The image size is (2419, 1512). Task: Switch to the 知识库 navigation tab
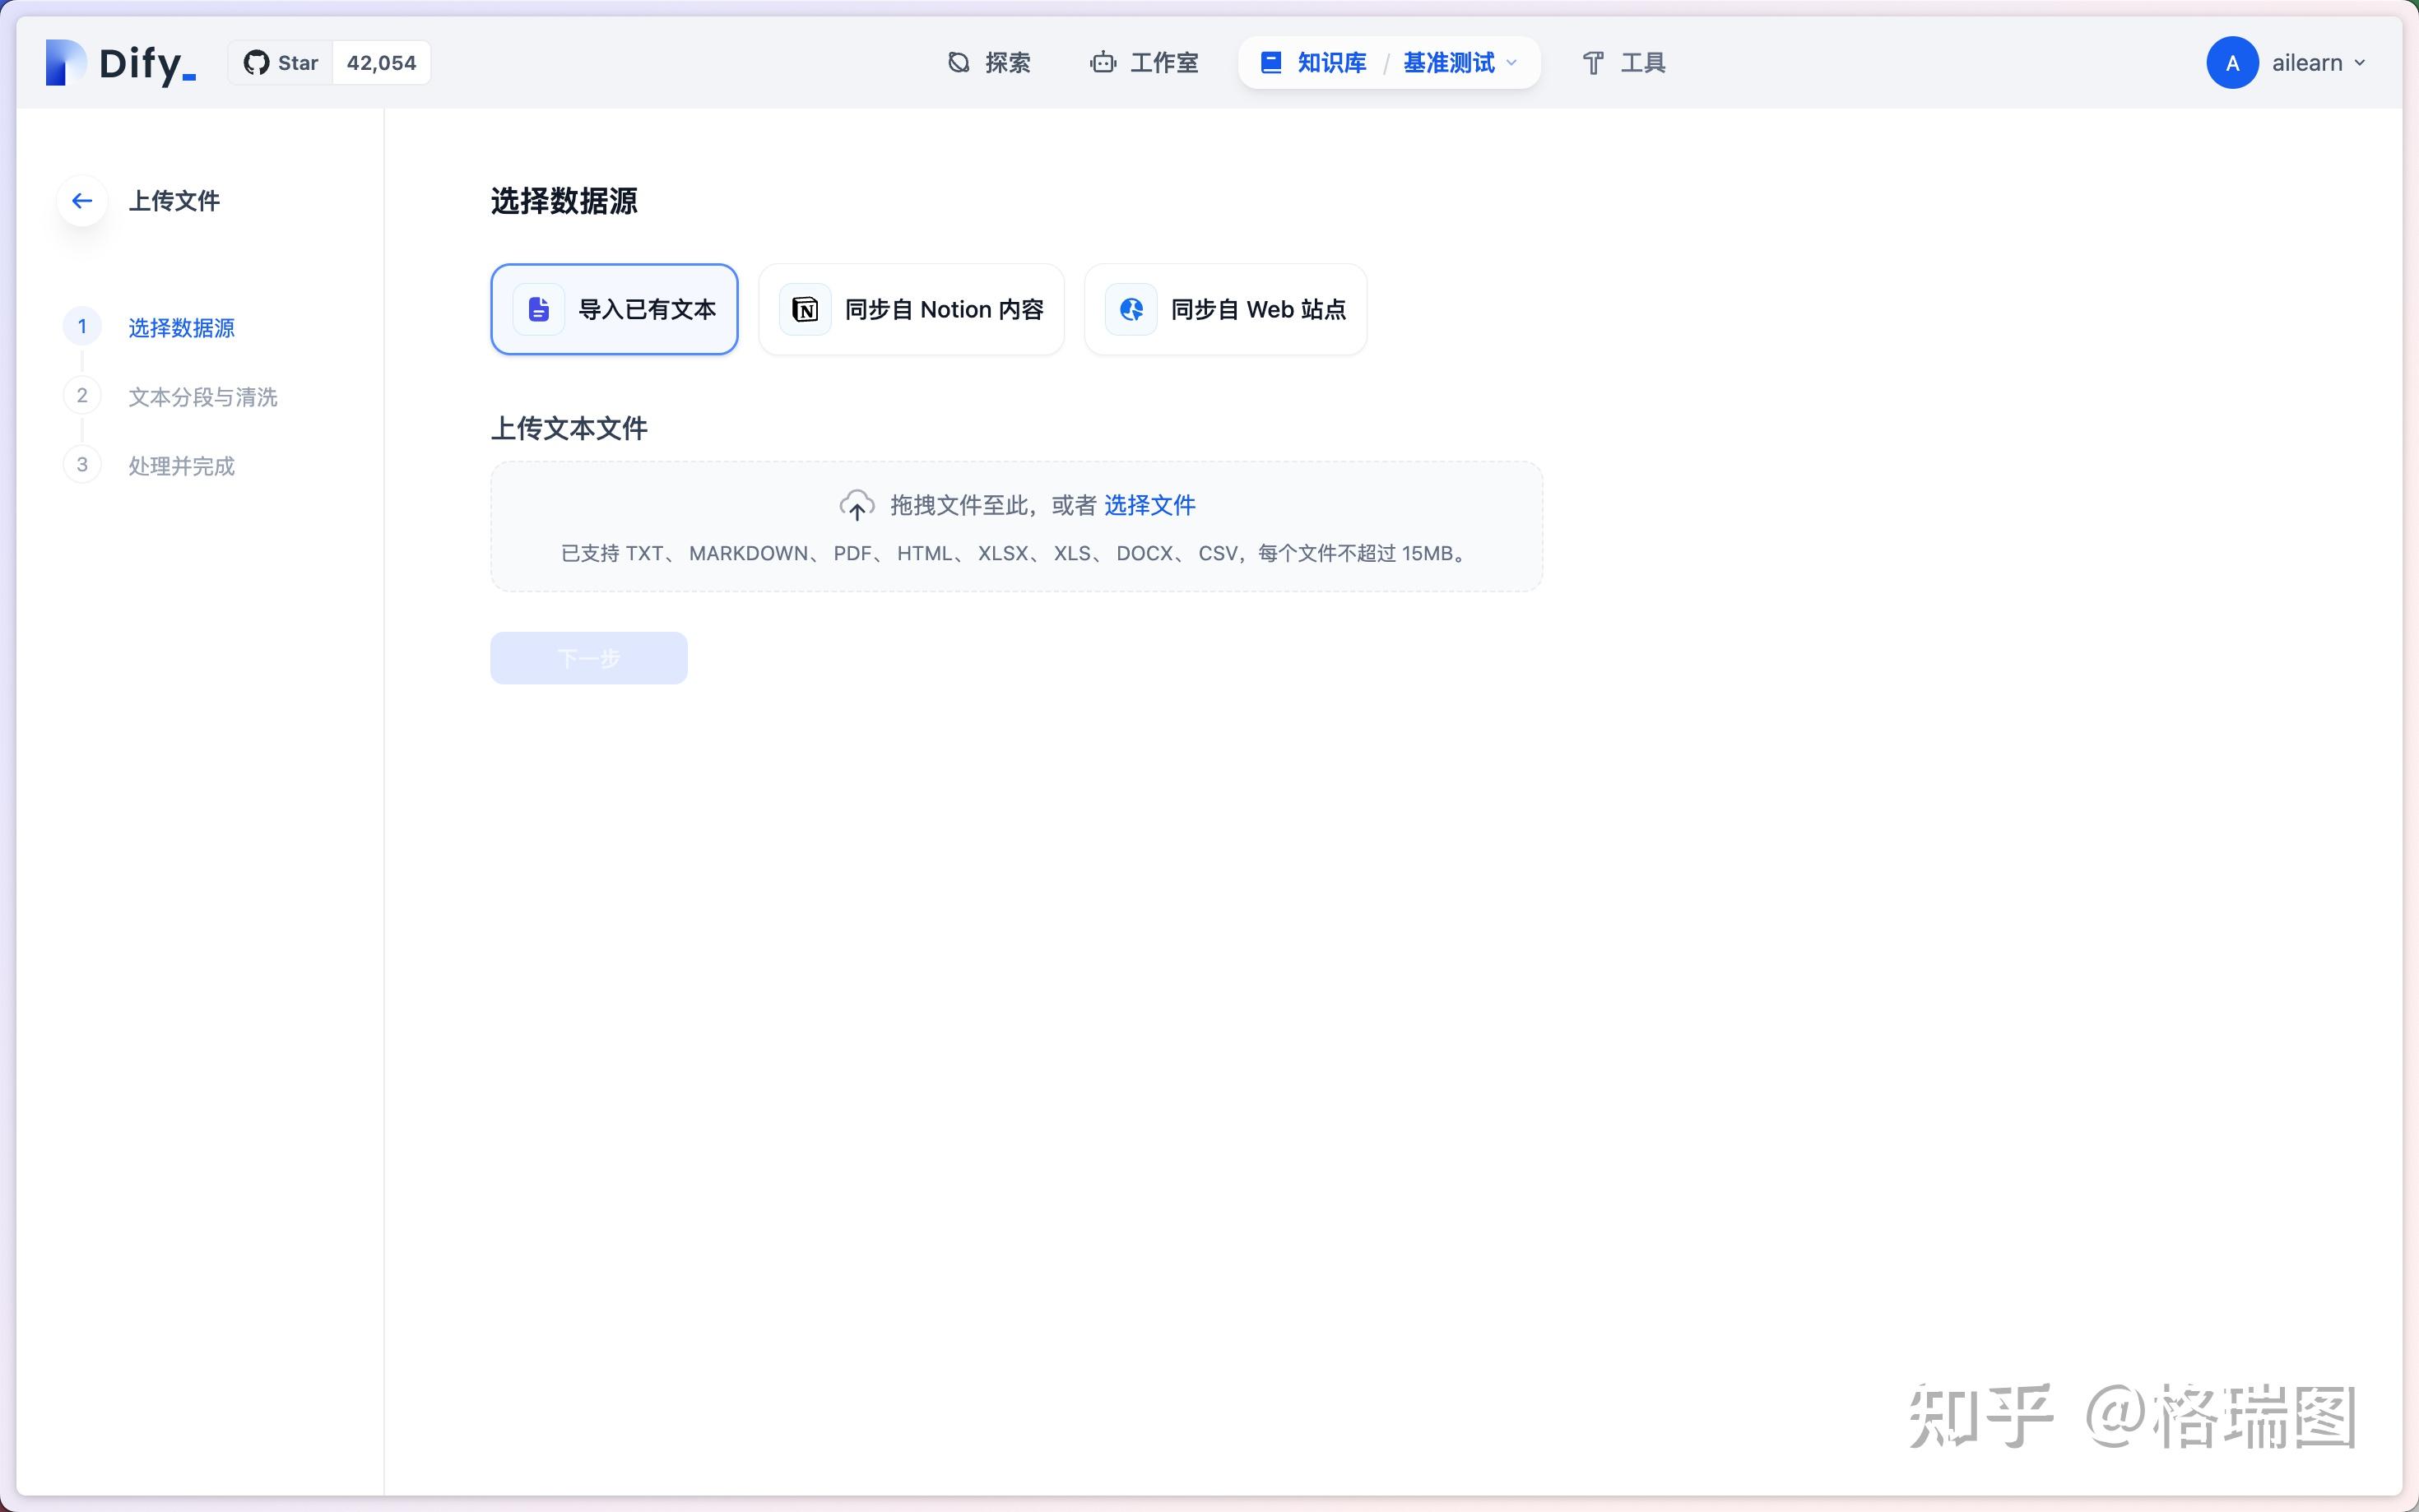(1331, 62)
